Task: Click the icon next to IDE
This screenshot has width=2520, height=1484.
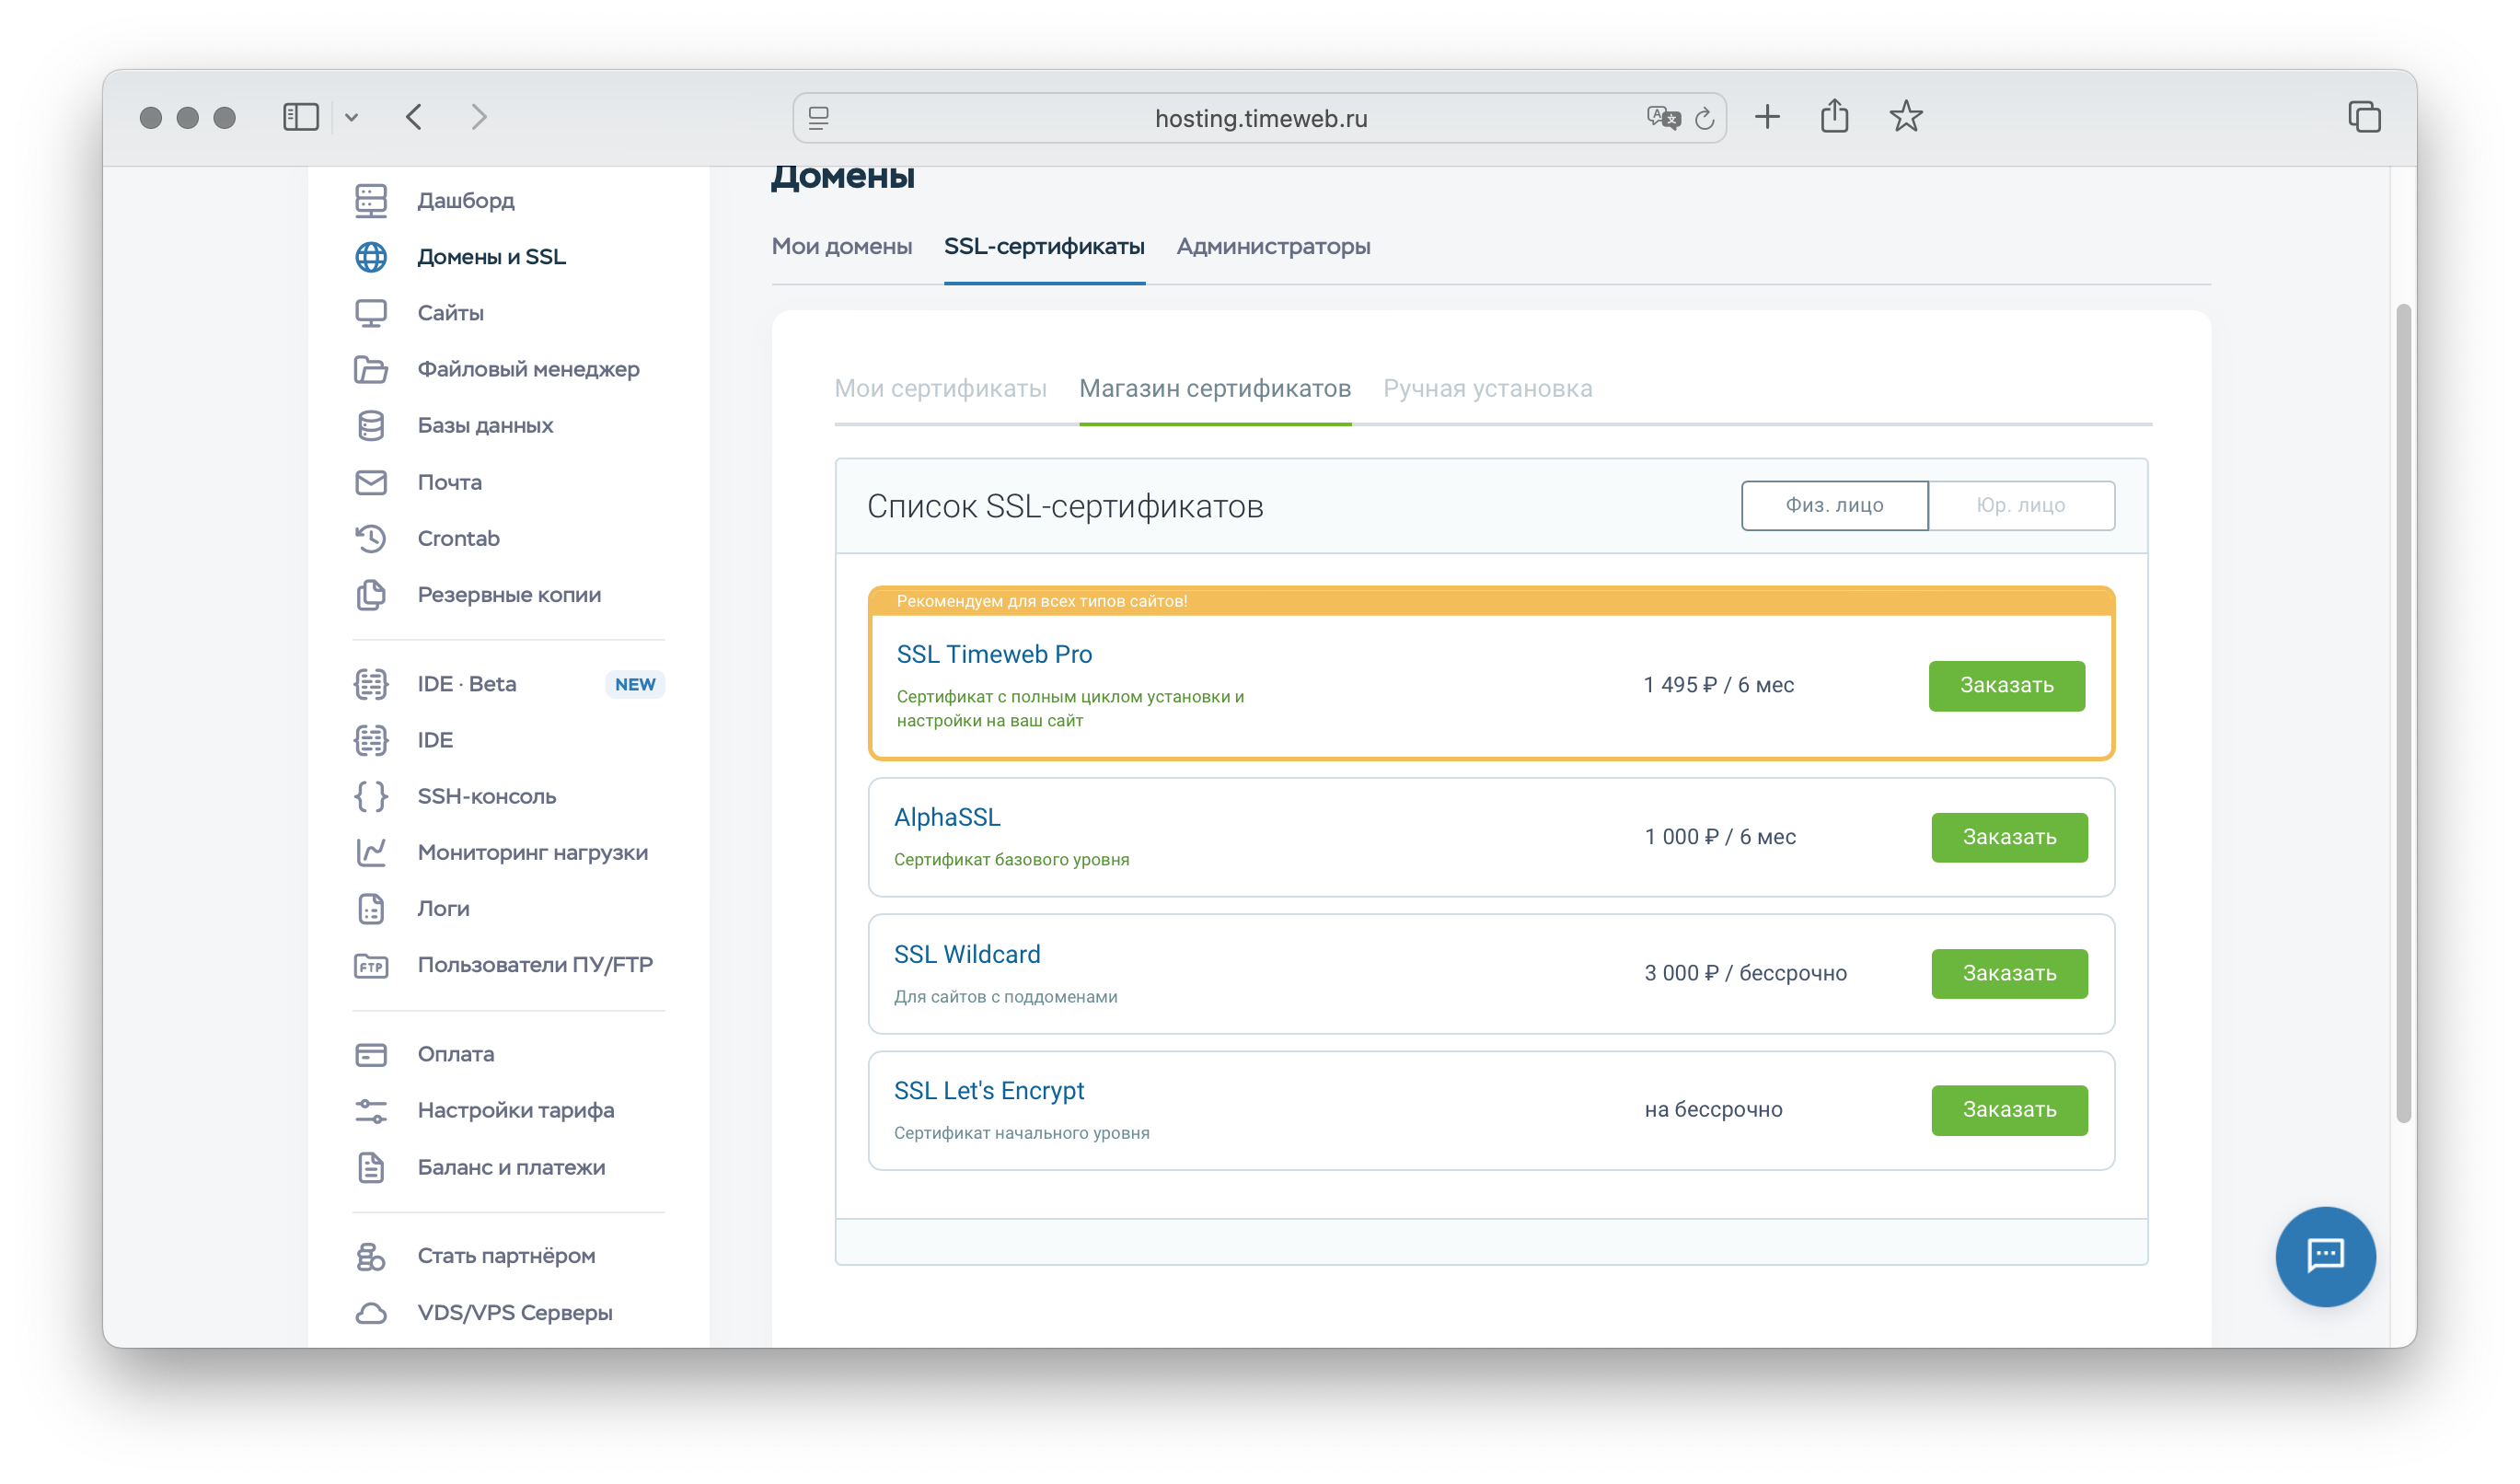Action: pos(371,740)
